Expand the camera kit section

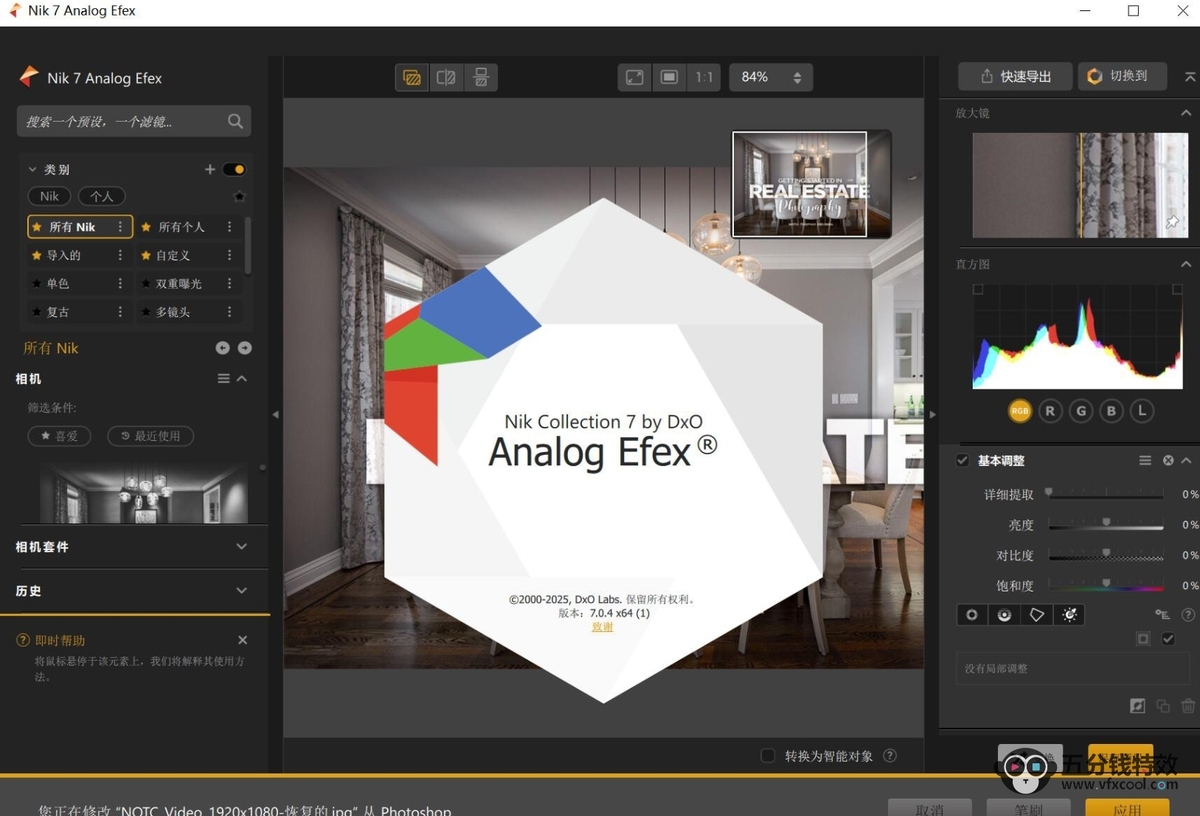pos(241,547)
